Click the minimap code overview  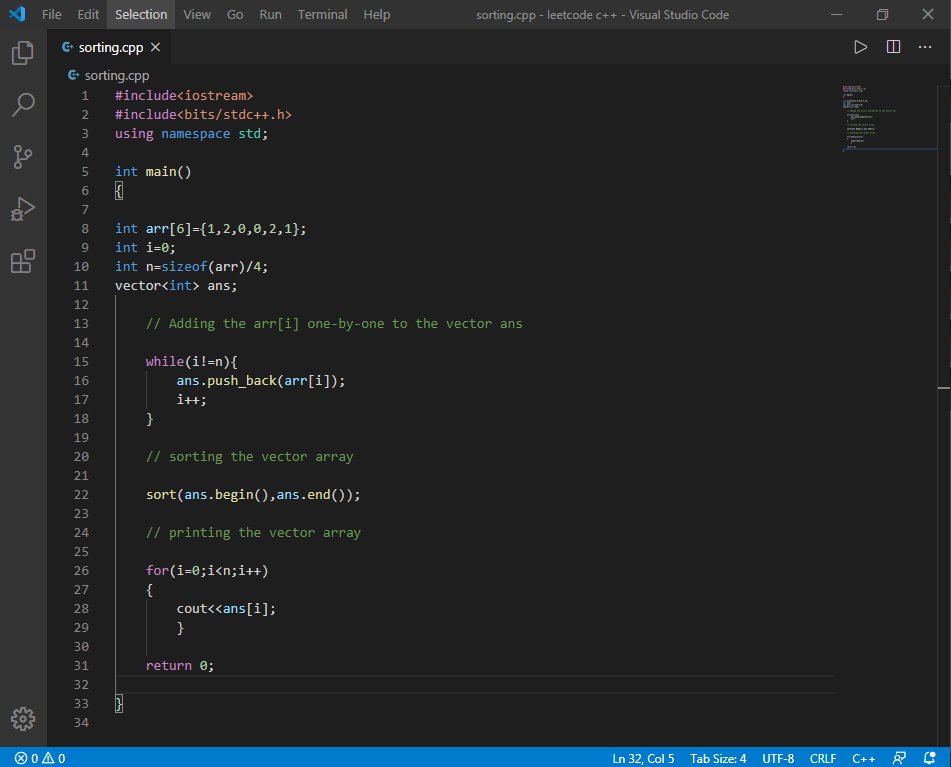[889, 118]
